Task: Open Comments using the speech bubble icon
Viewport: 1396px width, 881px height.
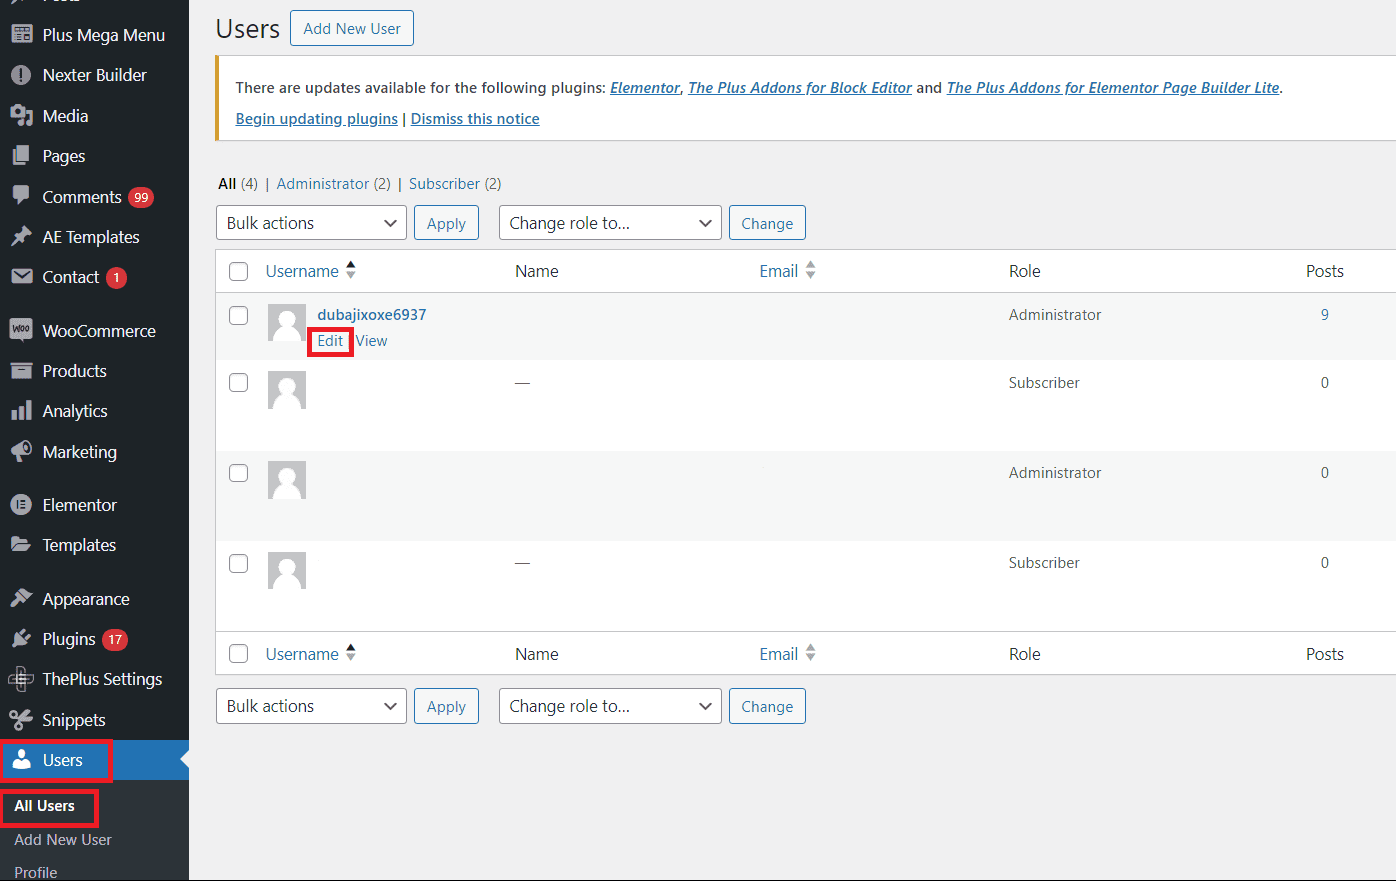Action: (21, 196)
